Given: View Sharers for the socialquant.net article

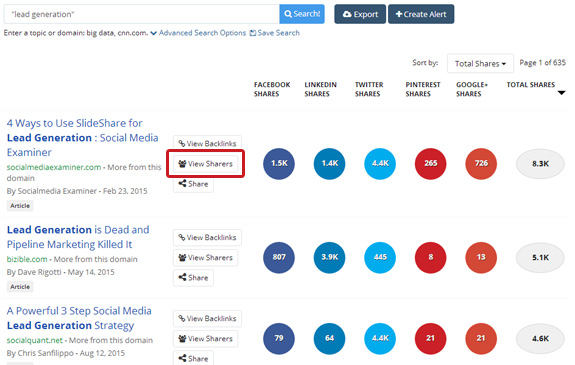Looking at the screenshot, I should pyautogui.click(x=205, y=339).
